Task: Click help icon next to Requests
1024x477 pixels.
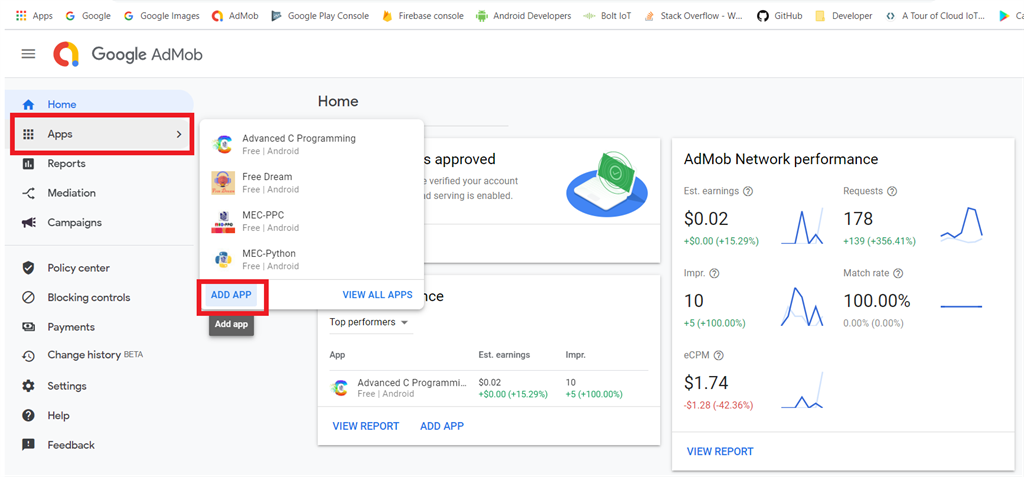Action: click(892, 191)
